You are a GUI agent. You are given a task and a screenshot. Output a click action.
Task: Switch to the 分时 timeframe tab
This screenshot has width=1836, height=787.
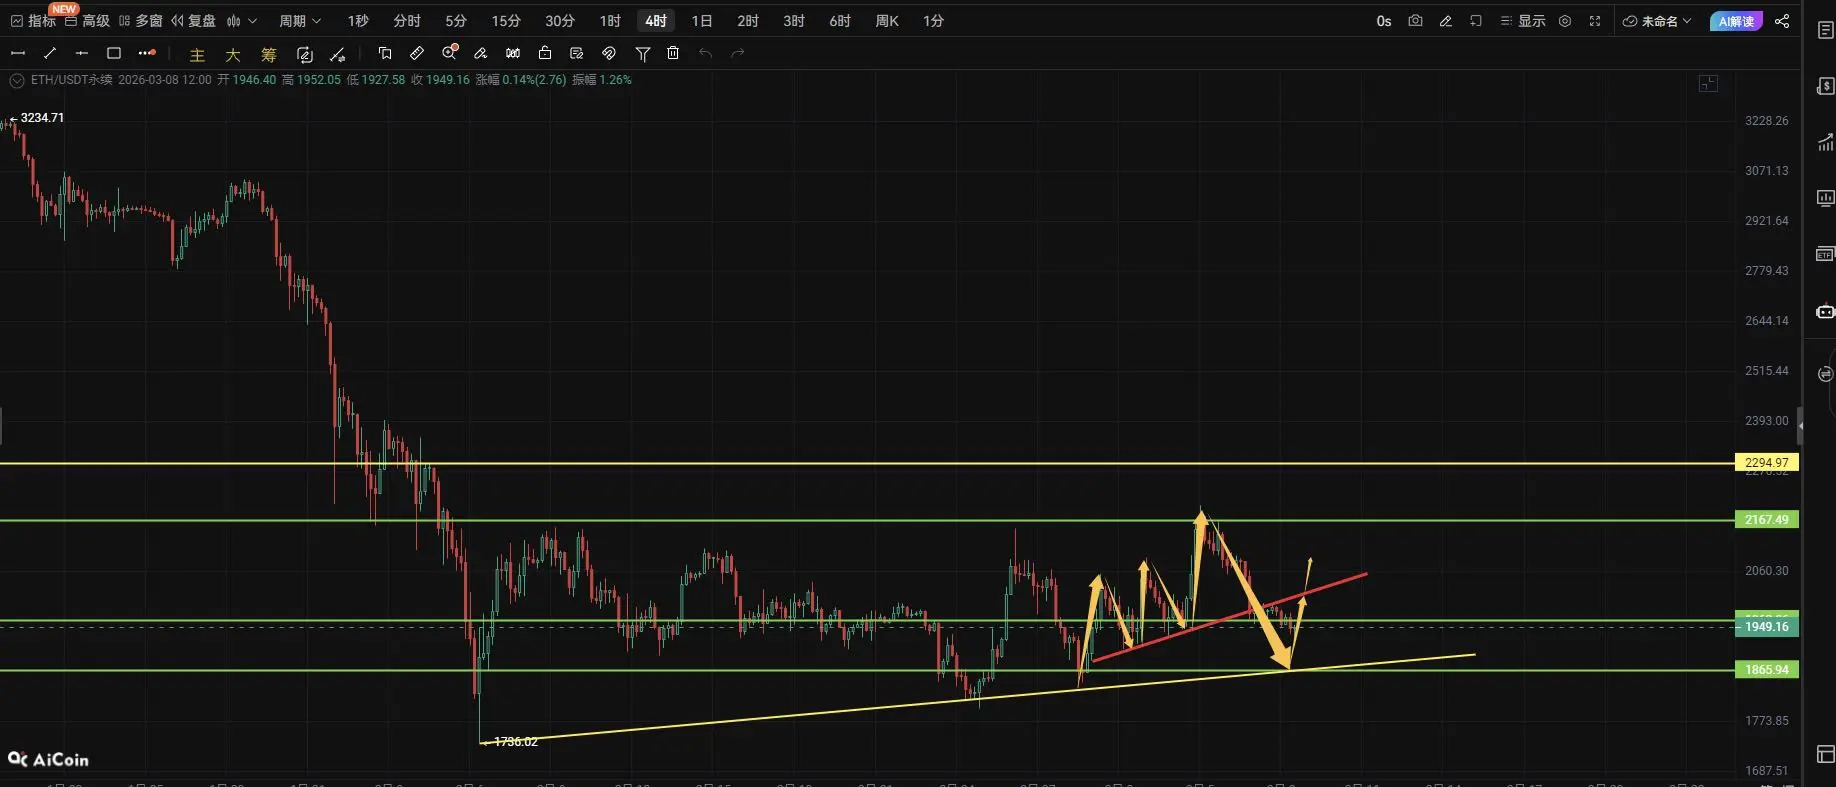point(407,21)
